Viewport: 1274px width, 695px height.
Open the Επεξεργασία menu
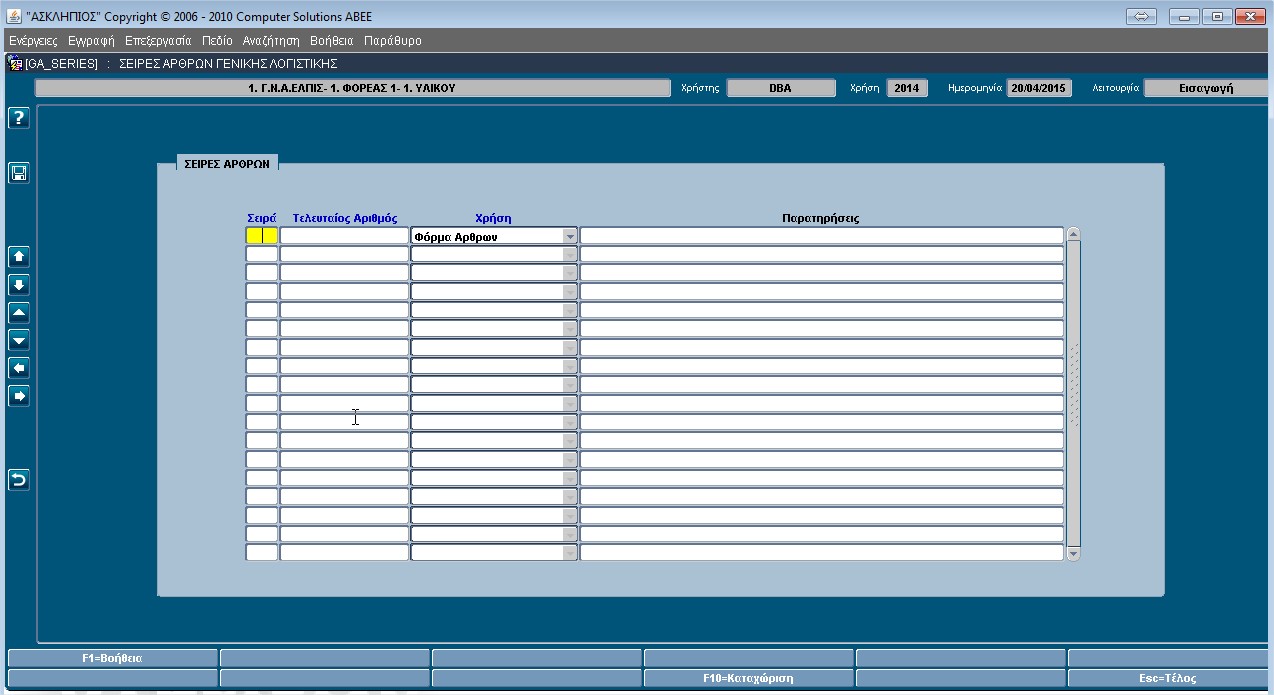pos(158,41)
